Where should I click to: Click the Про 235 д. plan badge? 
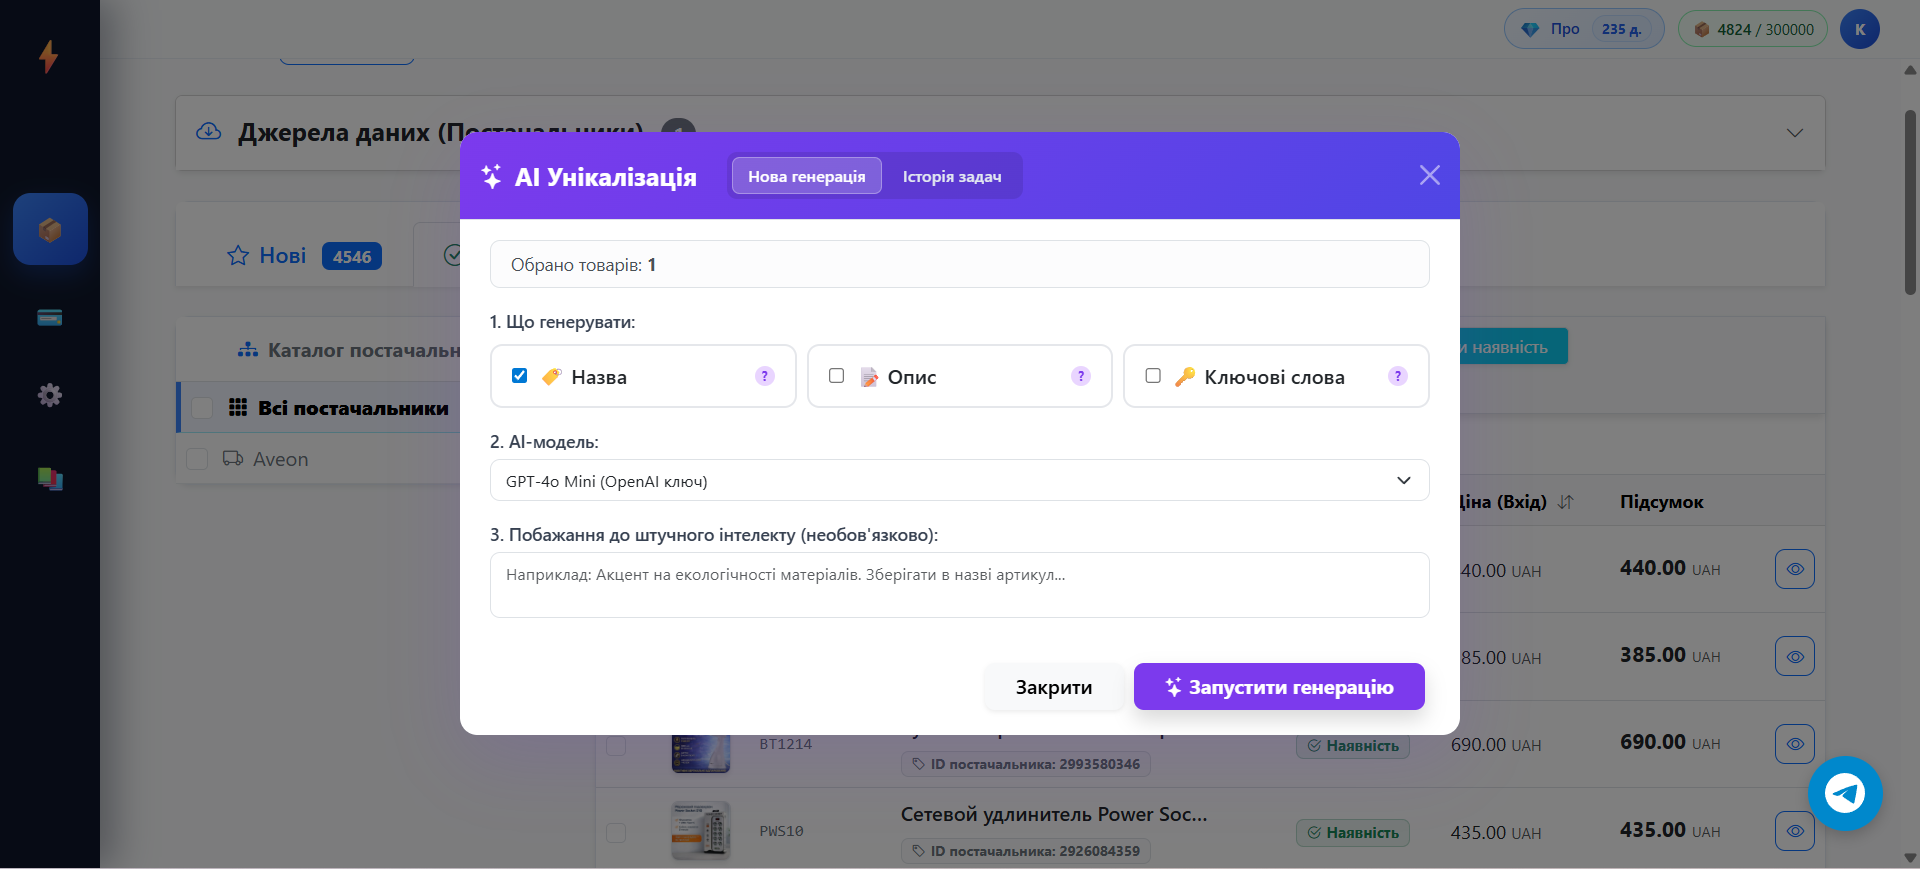pos(1584,29)
